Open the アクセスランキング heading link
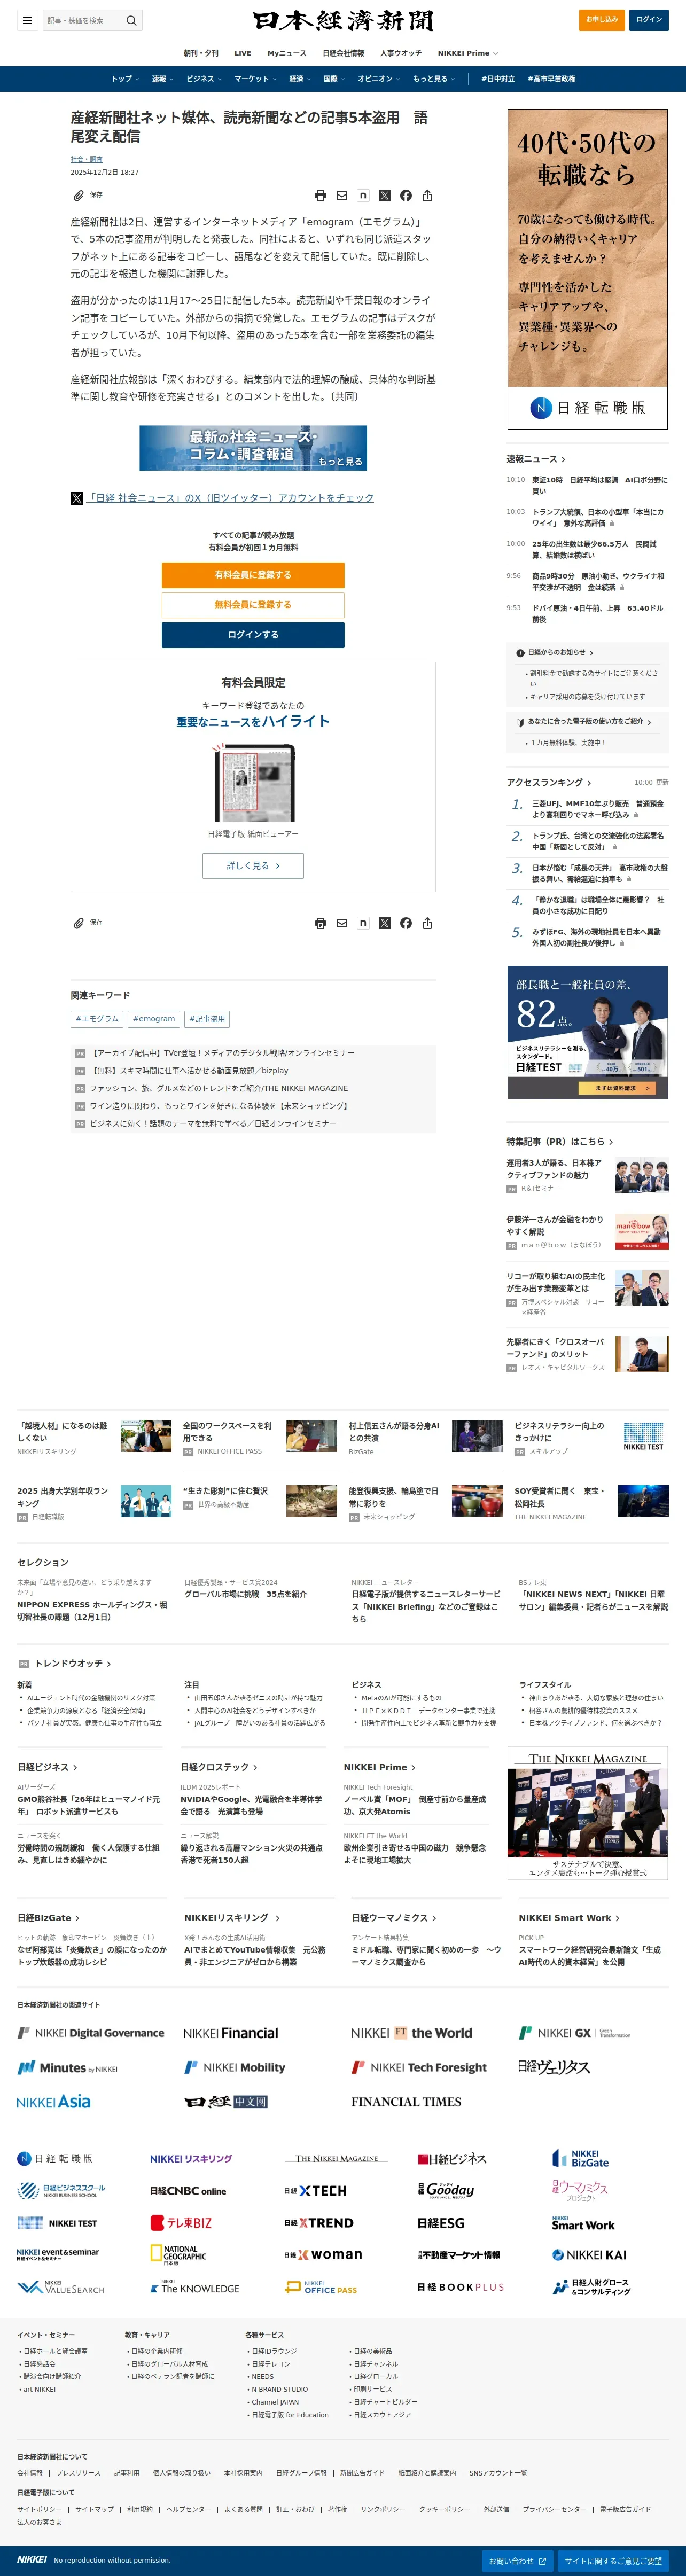 coord(549,783)
